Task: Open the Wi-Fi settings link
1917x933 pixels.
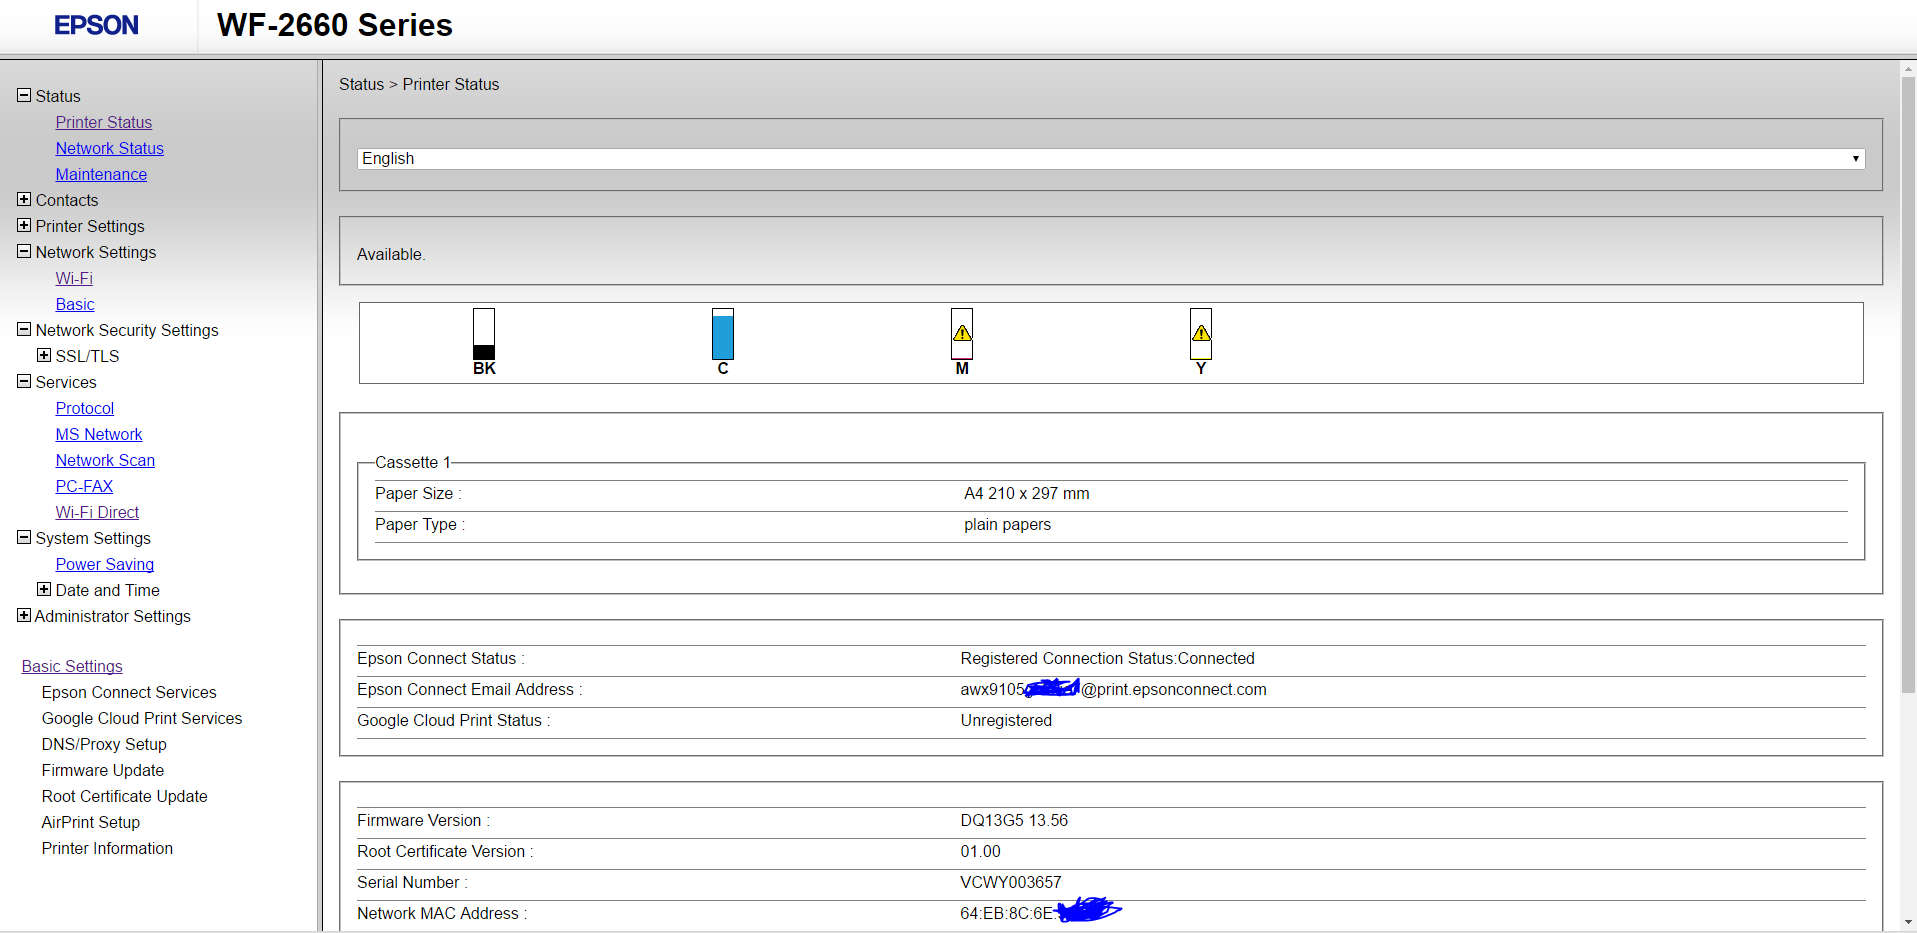Action: (x=74, y=278)
